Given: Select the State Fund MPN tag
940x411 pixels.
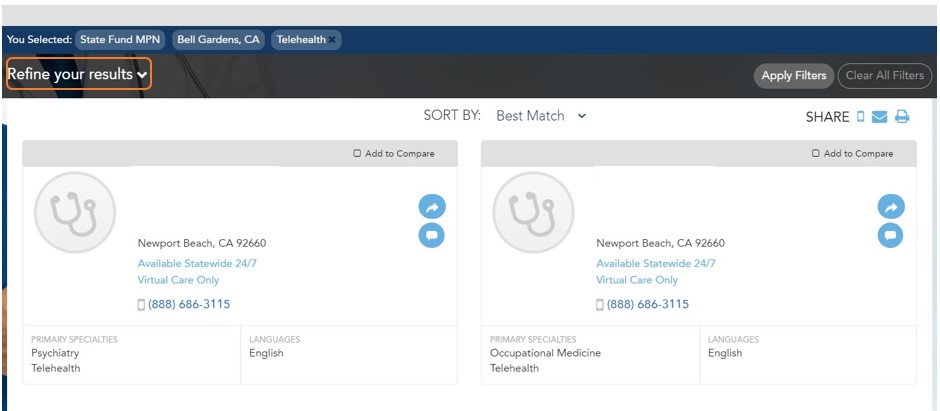Looking at the screenshot, I should coord(120,40).
